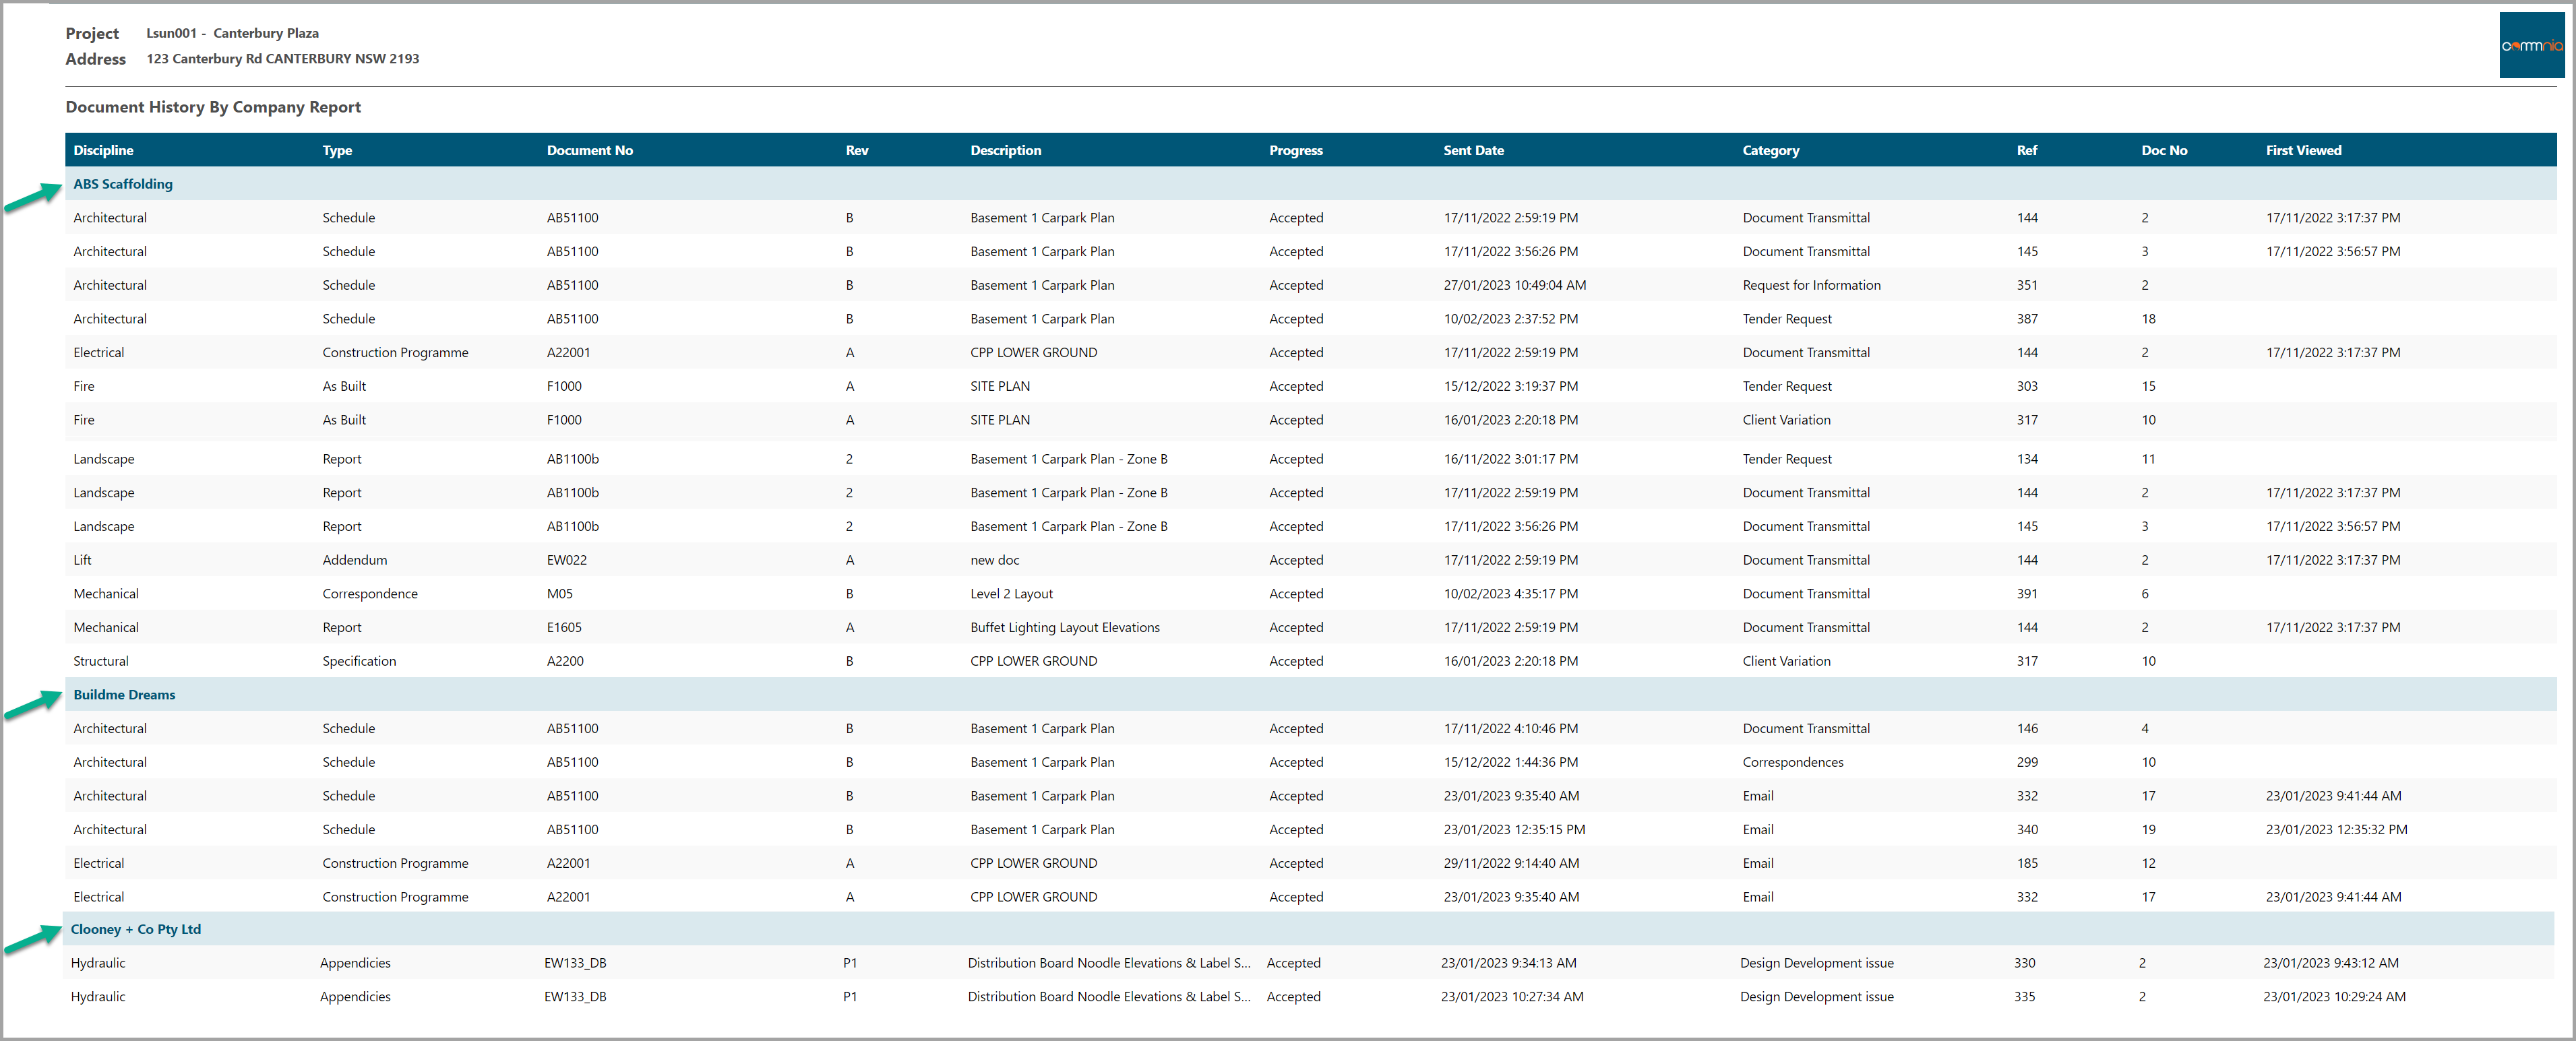Image resolution: width=2576 pixels, height=1041 pixels.
Task: Click the Accepted progress status on row one
Action: pyautogui.click(x=1296, y=217)
